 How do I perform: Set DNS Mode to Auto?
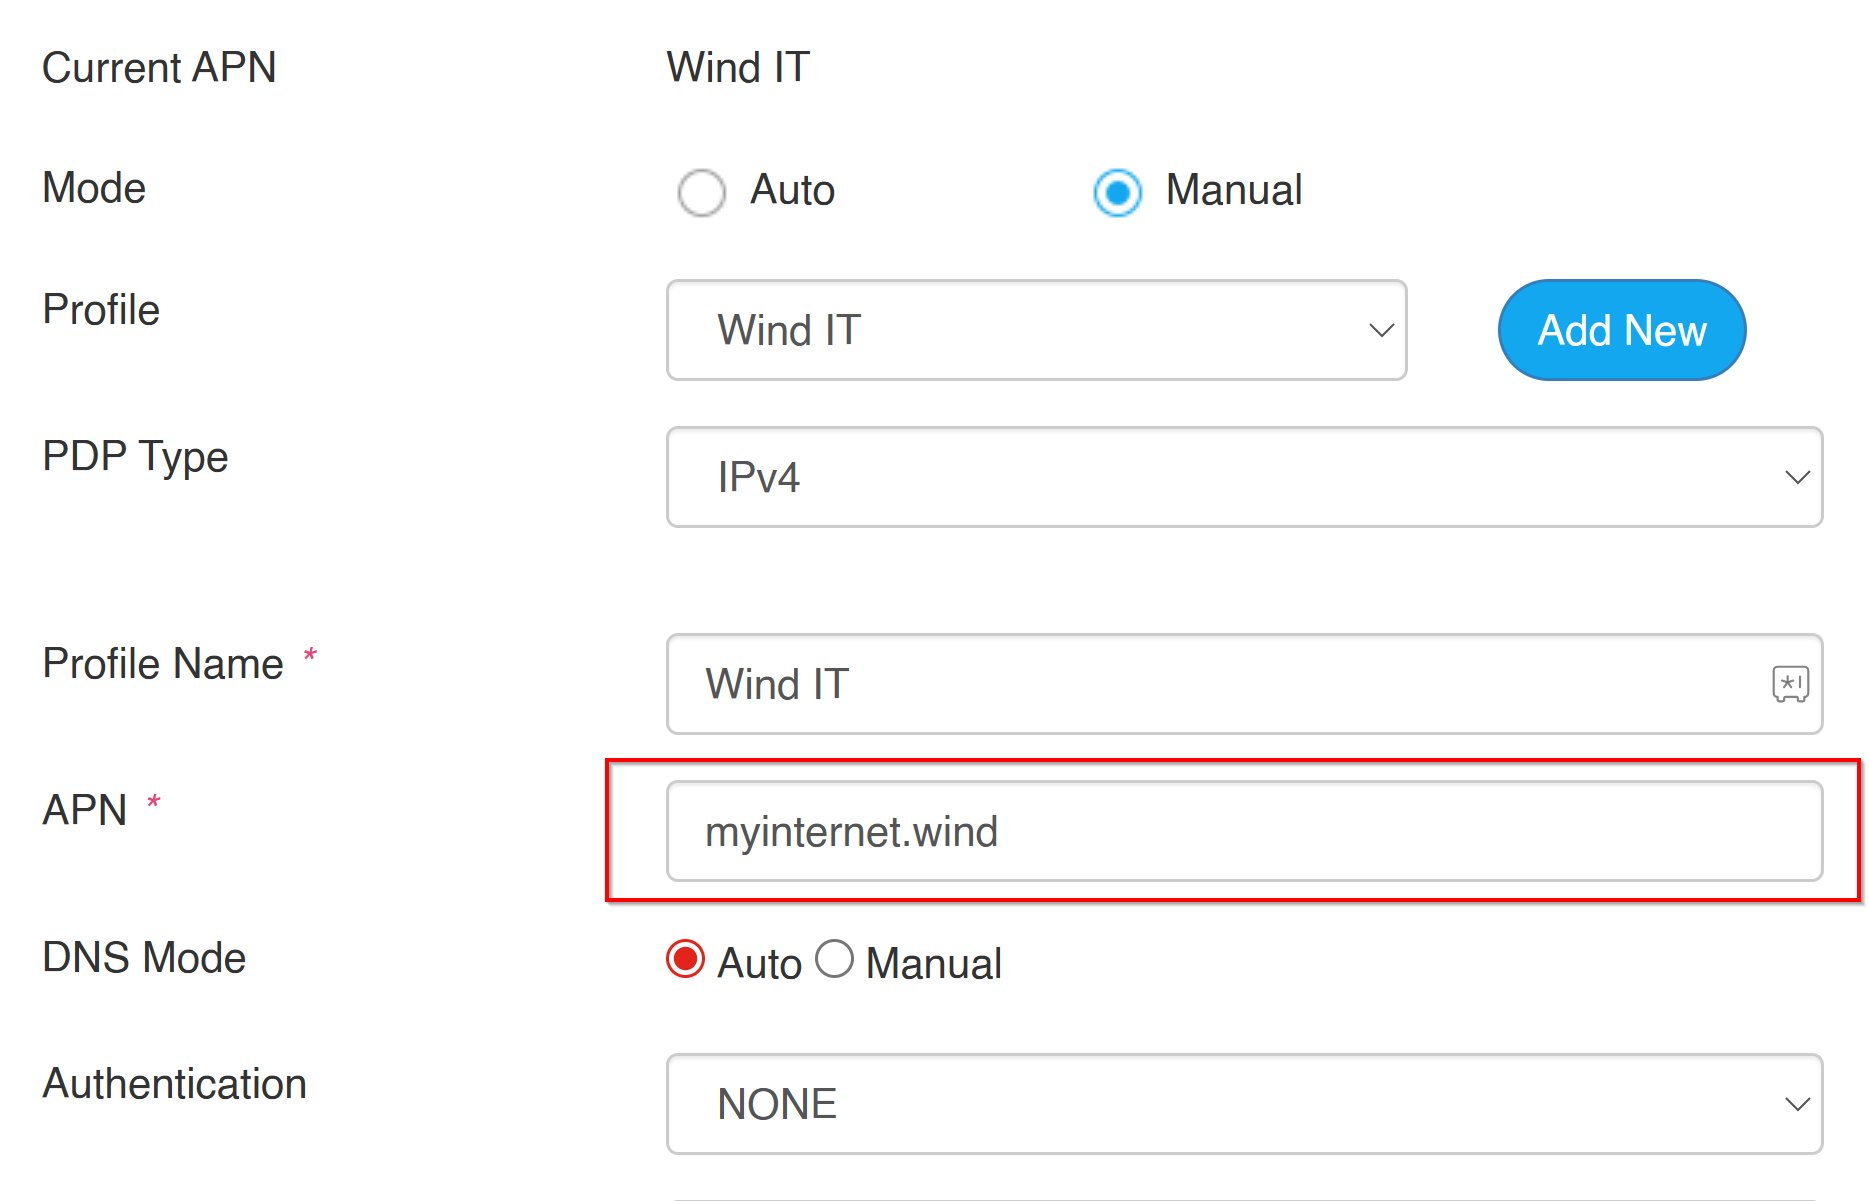(686, 959)
